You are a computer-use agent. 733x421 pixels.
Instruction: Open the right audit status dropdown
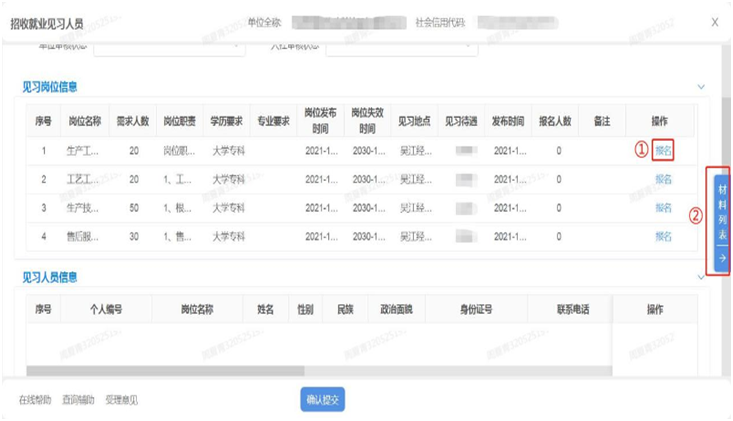[400, 46]
